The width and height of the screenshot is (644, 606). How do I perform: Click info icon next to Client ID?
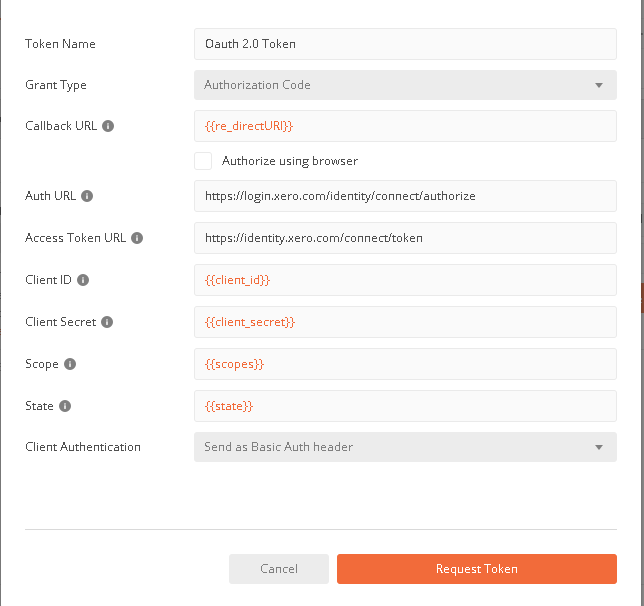coord(83,280)
